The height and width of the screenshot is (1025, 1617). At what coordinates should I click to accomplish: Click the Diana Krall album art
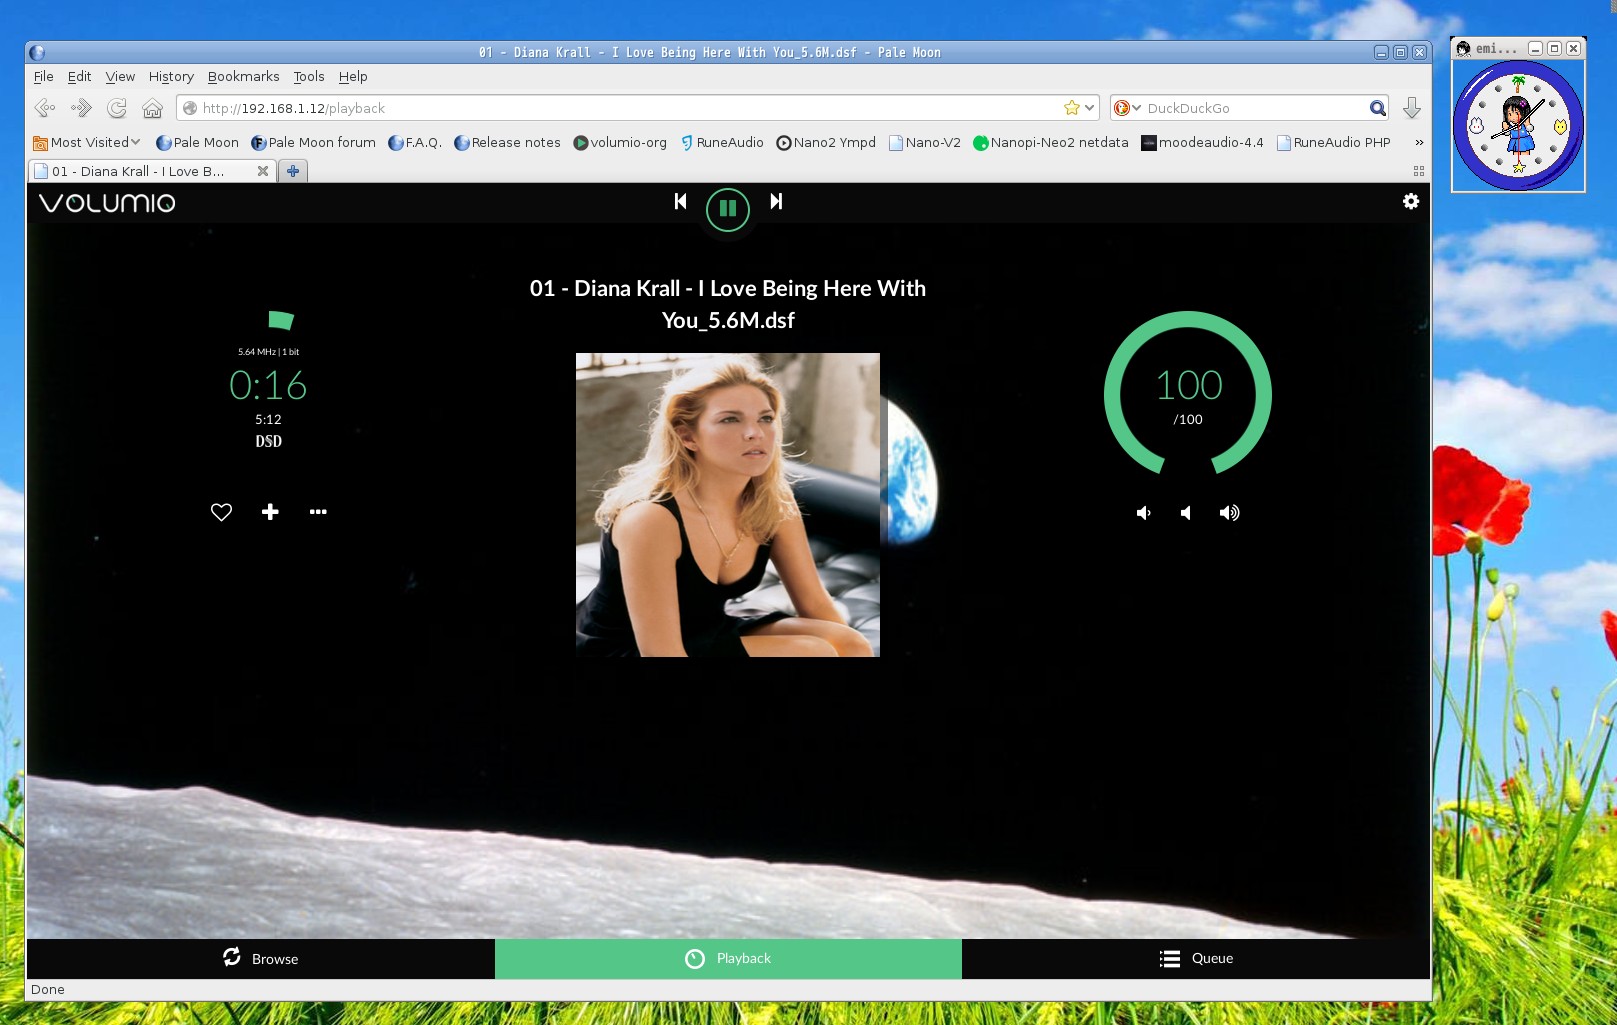point(727,504)
